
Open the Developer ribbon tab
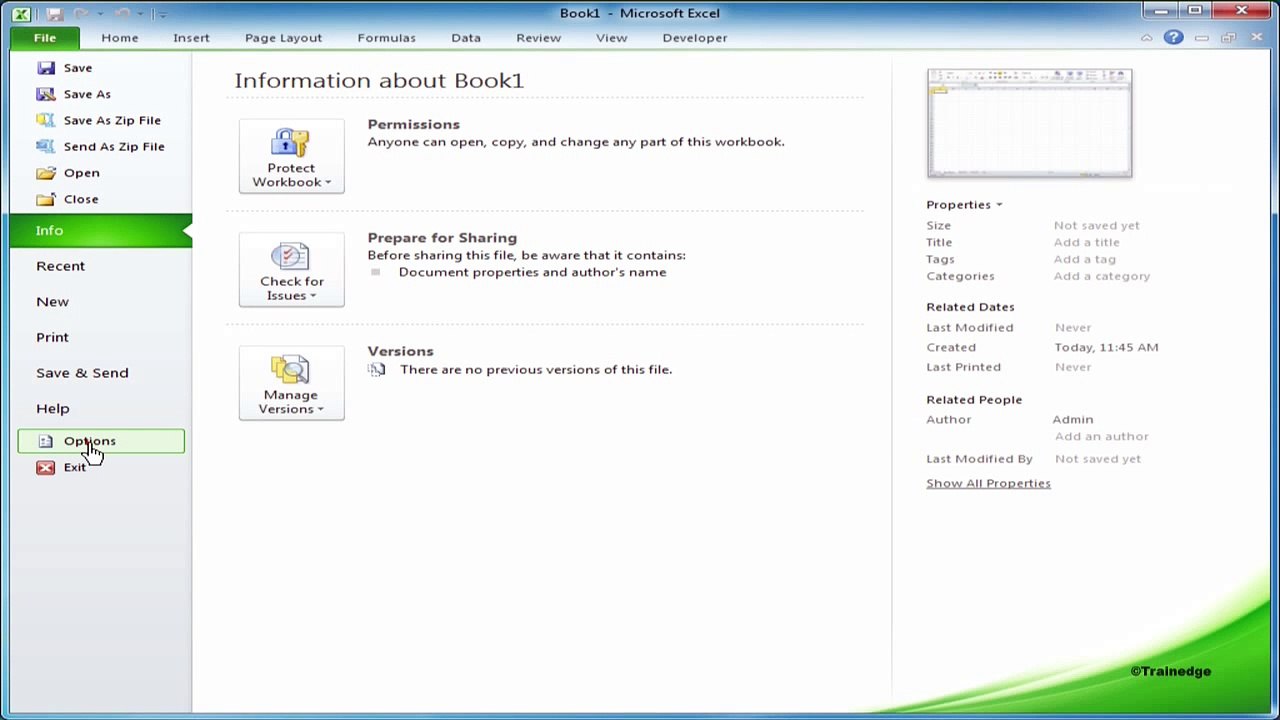click(695, 38)
